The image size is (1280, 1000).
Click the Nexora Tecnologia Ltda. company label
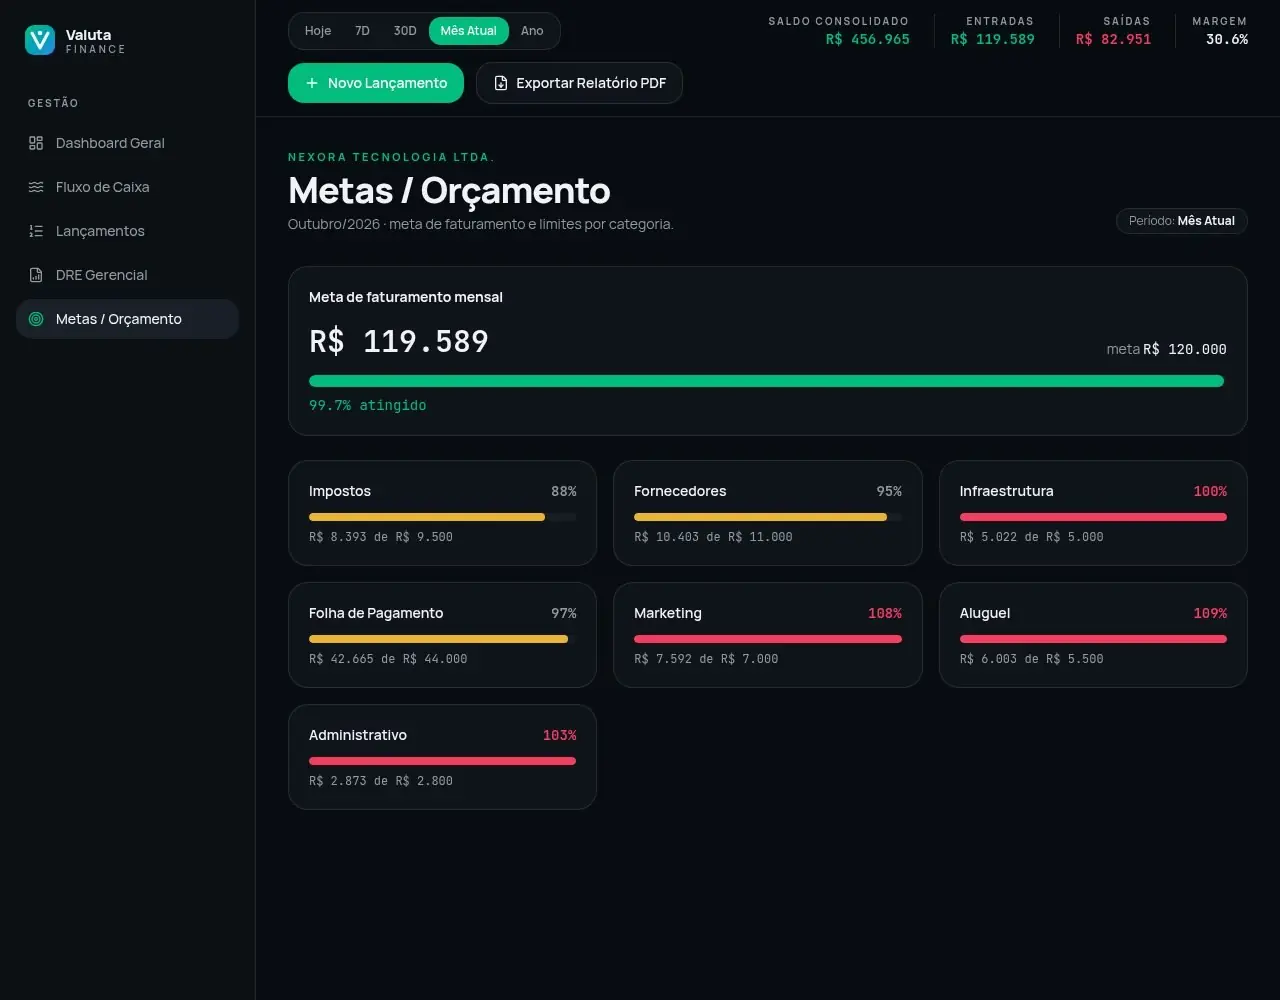point(392,157)
